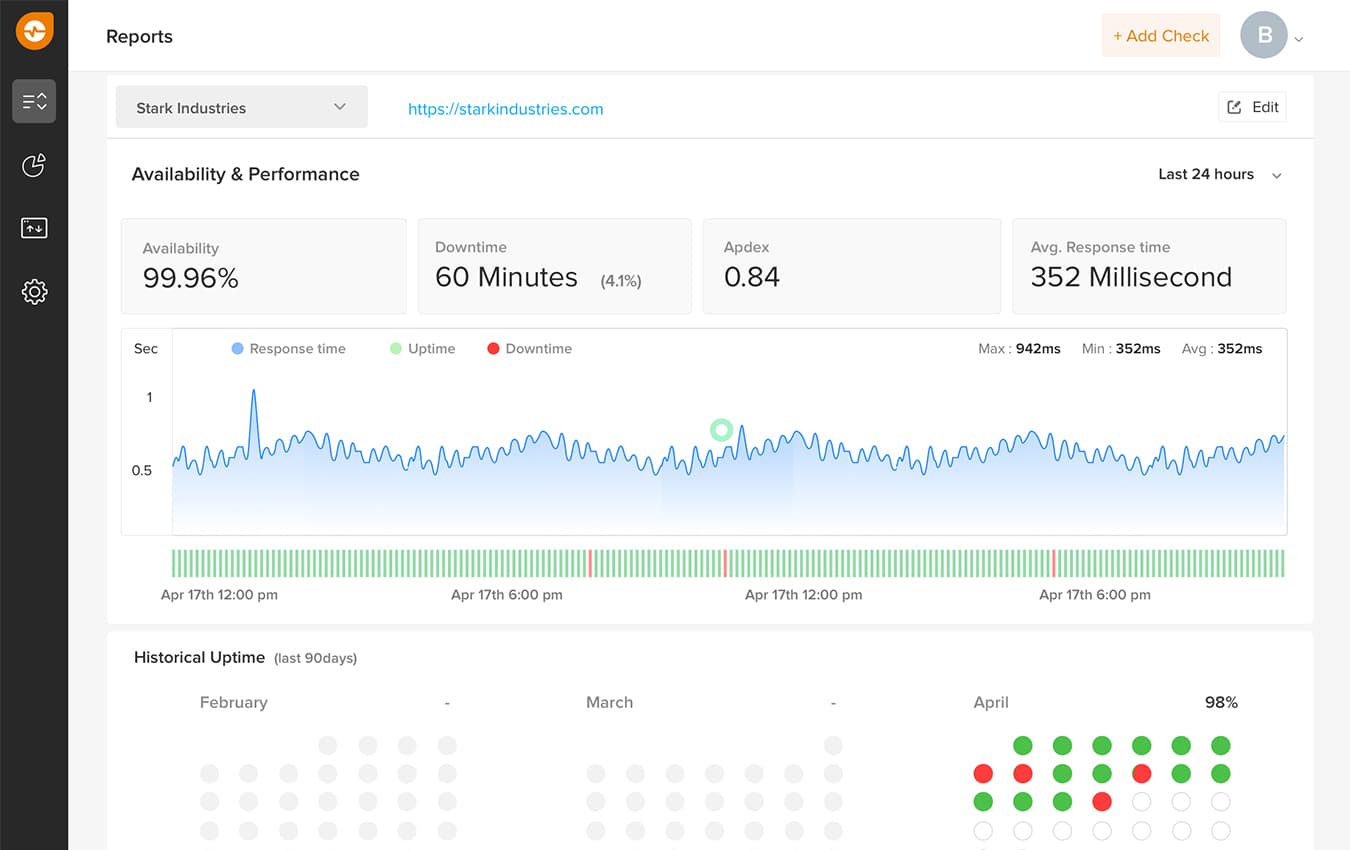
Task: Click the edit icon next to Edit label
Action: [1232, 106]
